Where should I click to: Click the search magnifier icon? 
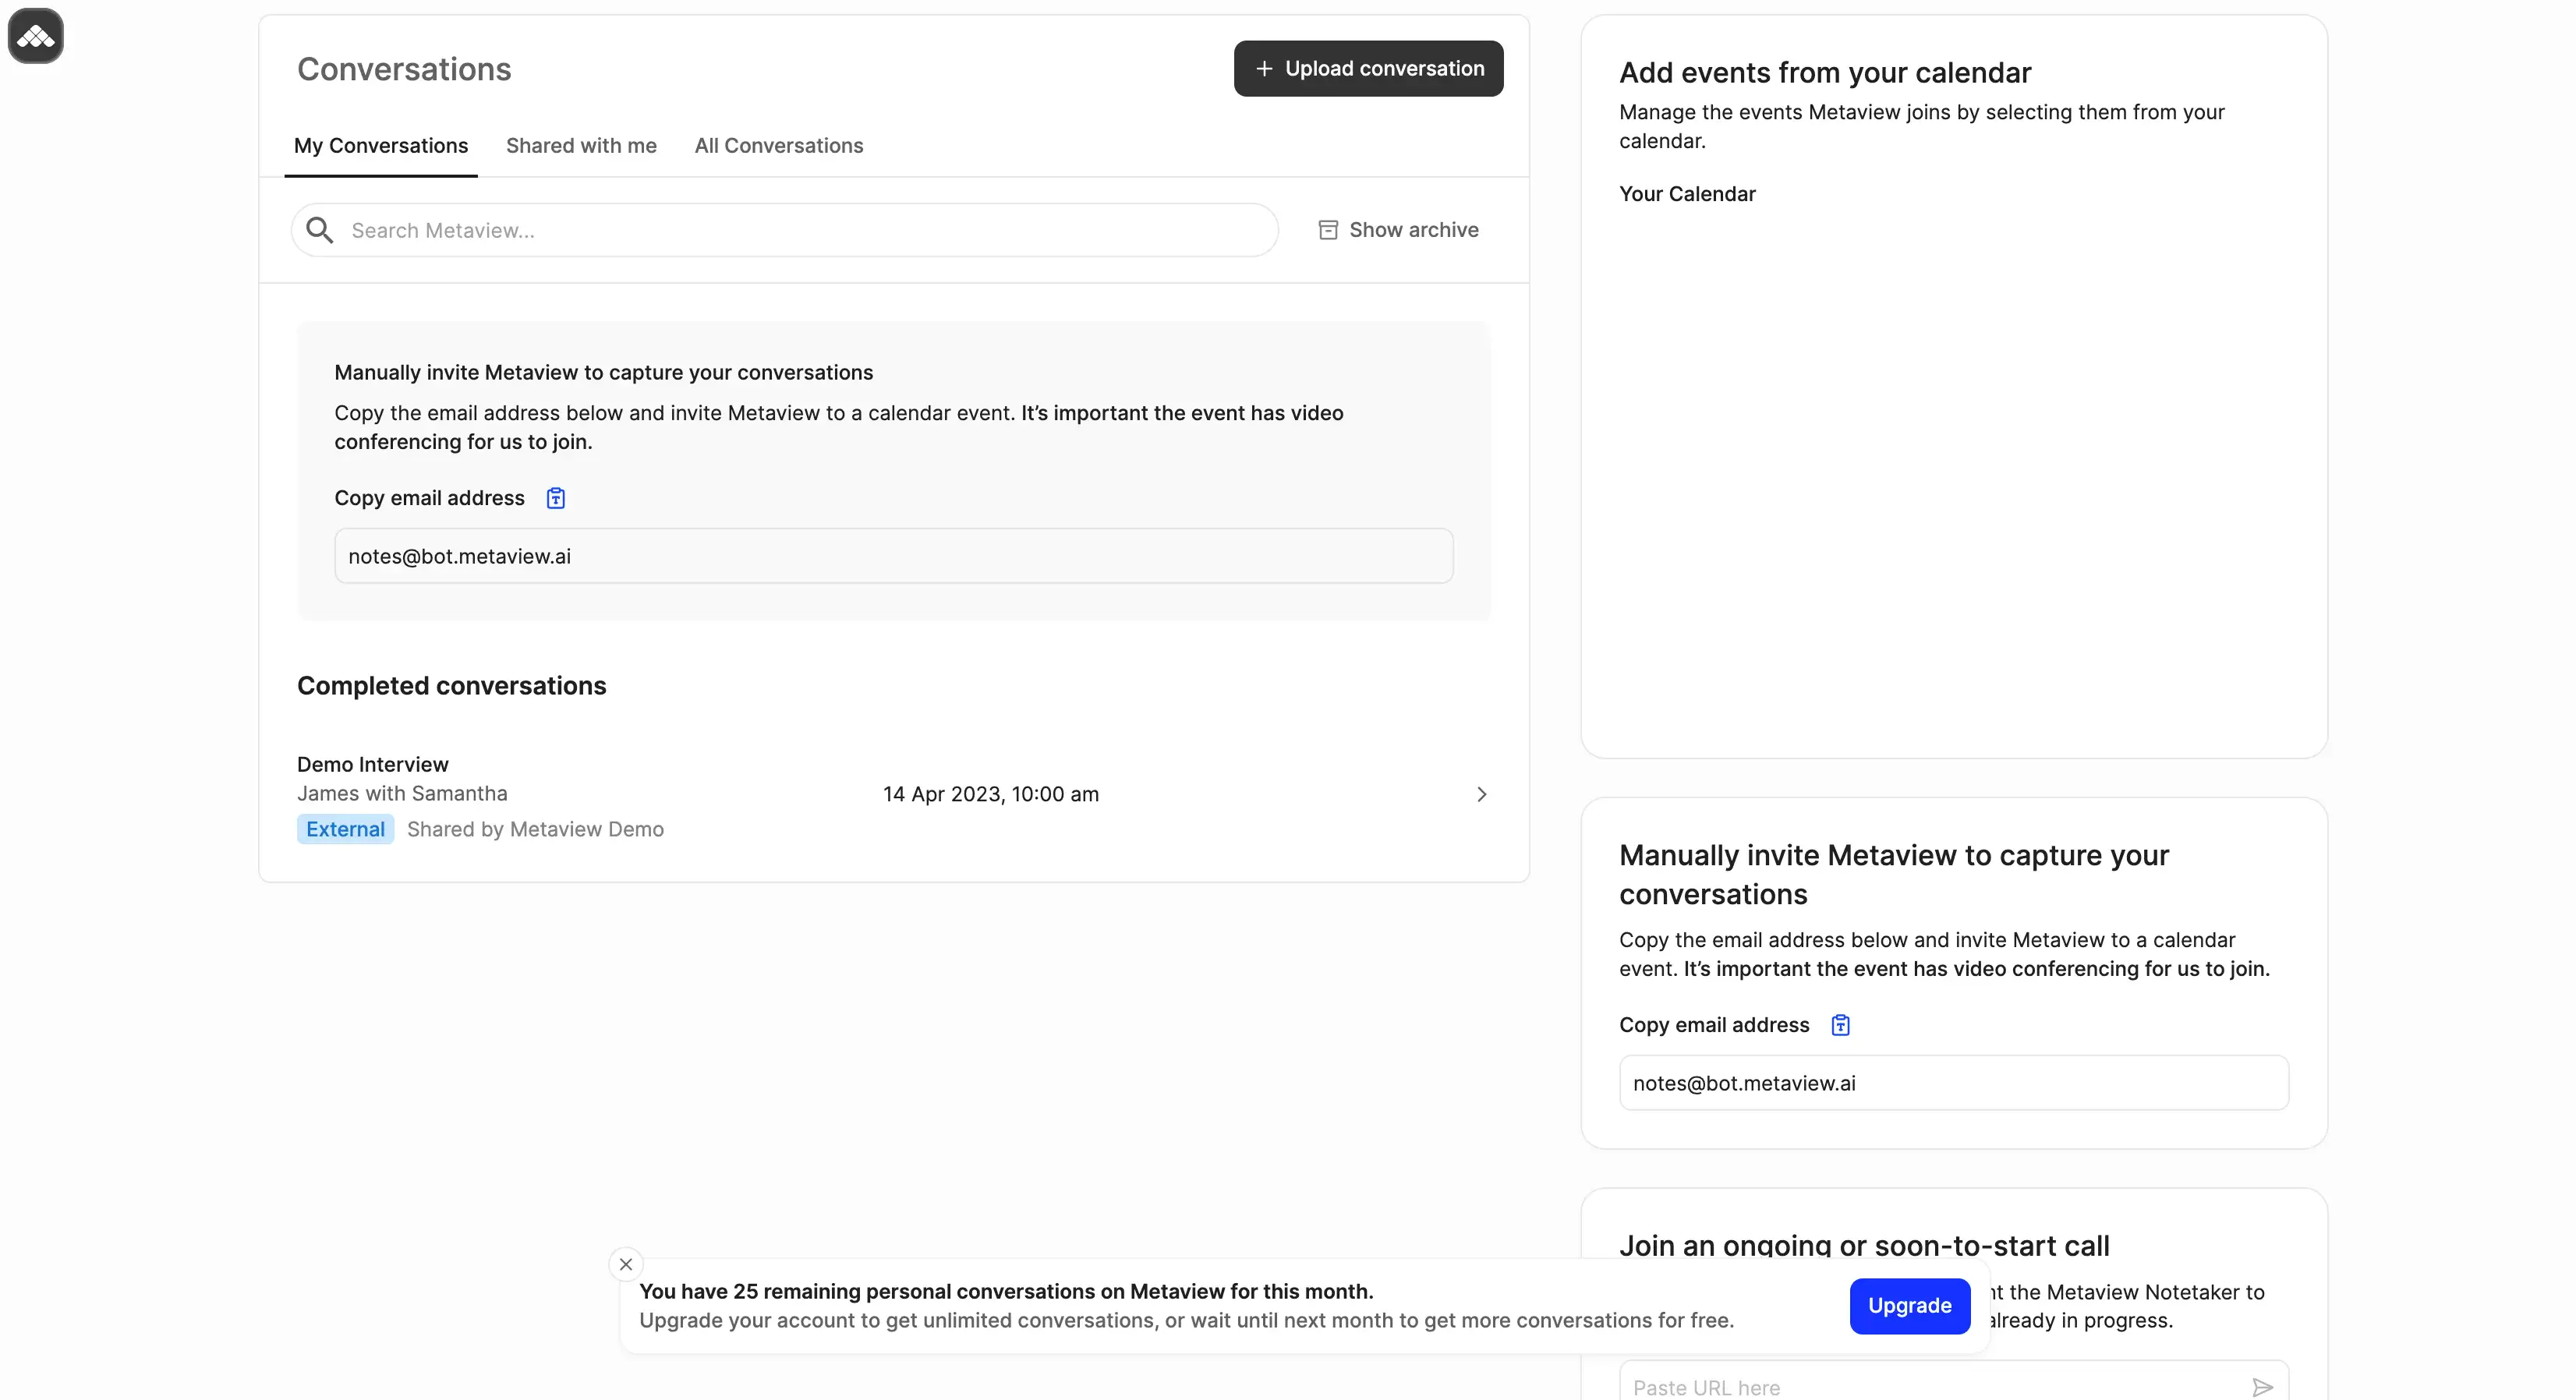[319, 230]
